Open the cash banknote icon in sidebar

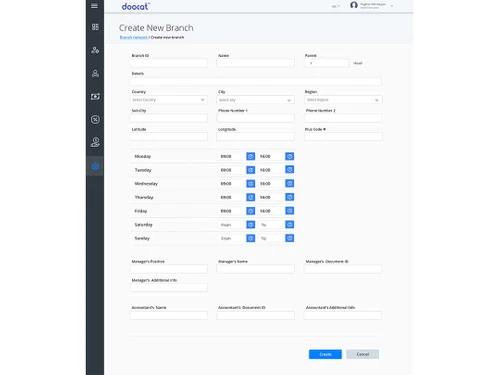click(x=95, y=96)
